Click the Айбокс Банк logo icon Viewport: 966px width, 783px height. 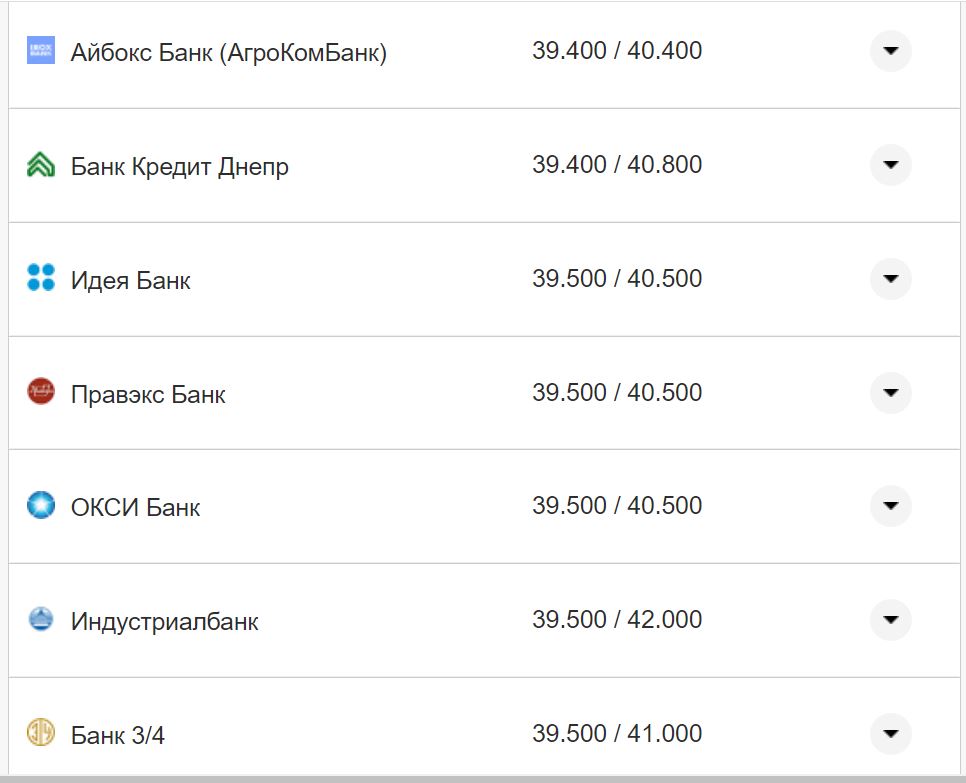tap(41, 50)
